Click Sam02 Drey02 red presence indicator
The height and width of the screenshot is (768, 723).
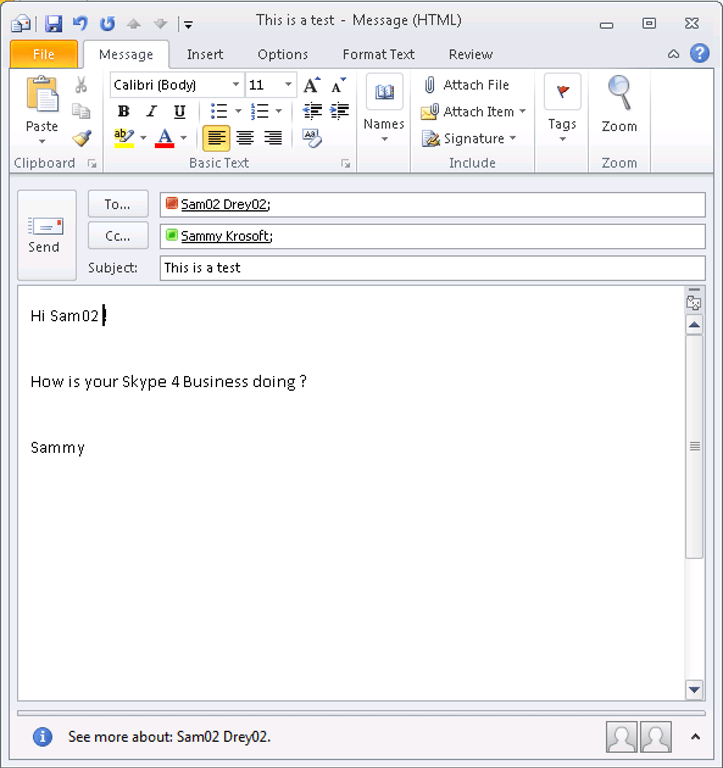[171, 203]
